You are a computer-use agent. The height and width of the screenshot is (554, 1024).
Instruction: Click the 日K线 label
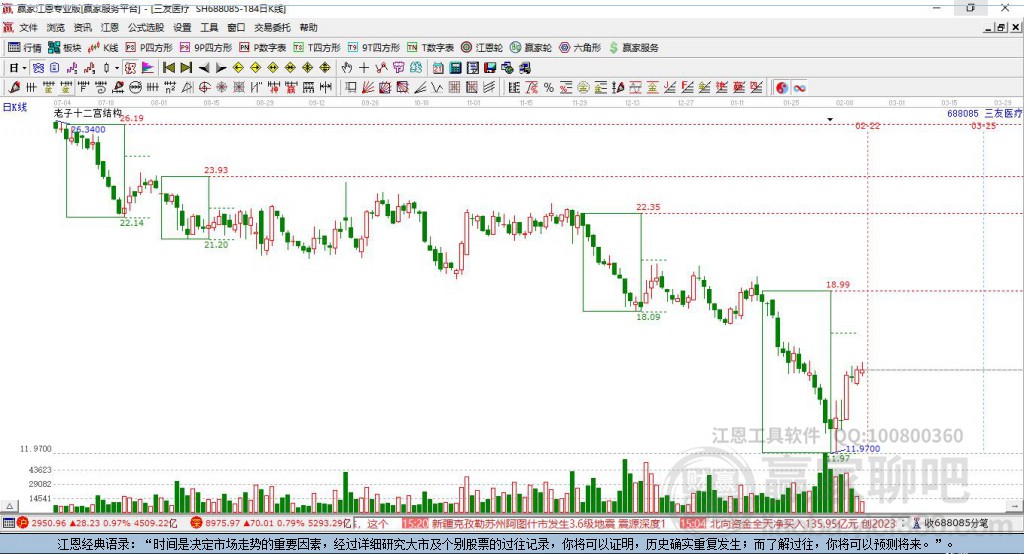tap(15, 107)
